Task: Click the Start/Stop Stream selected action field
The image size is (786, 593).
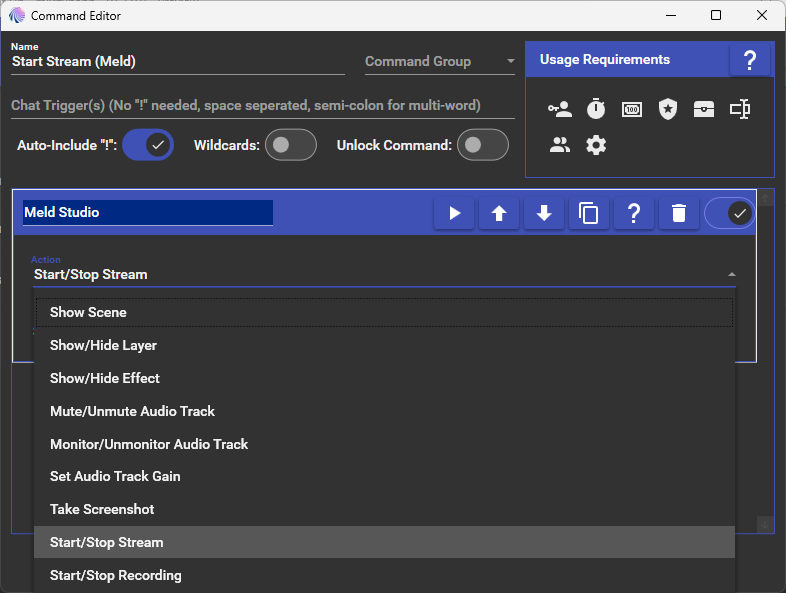Action: [x=384, y=275]
